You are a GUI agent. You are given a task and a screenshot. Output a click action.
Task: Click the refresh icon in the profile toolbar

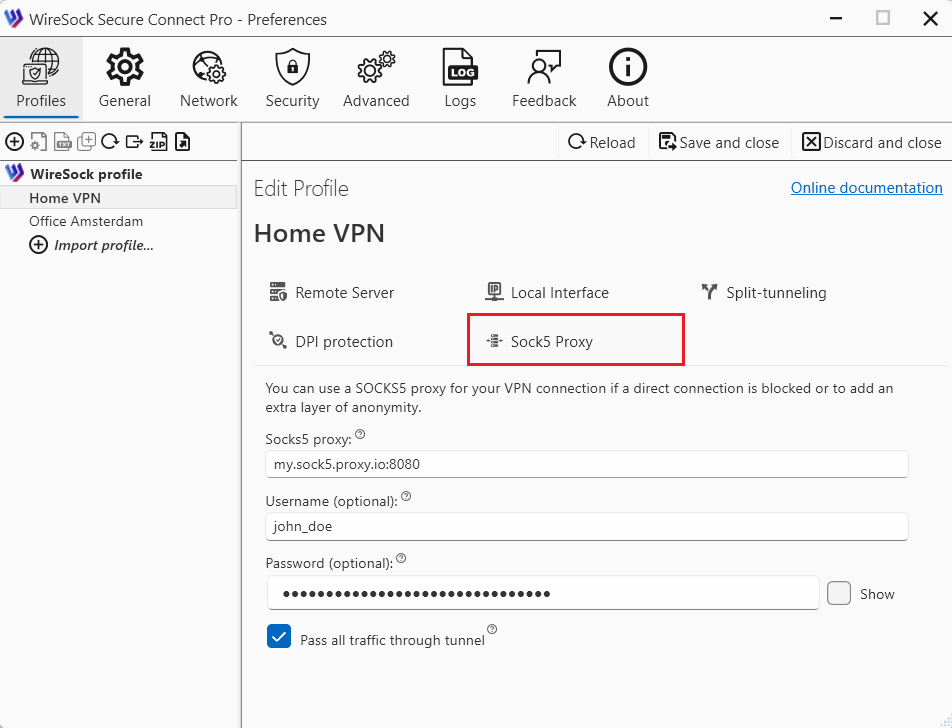tap(110, 141)
